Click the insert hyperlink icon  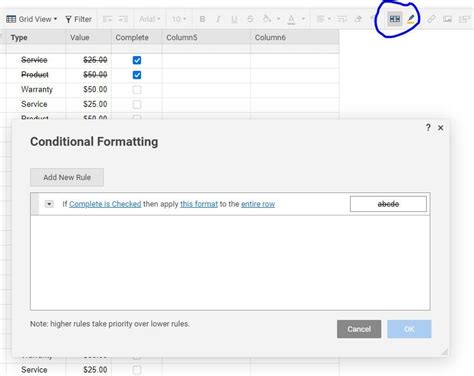pyautogui.click(x=431, y=19)
